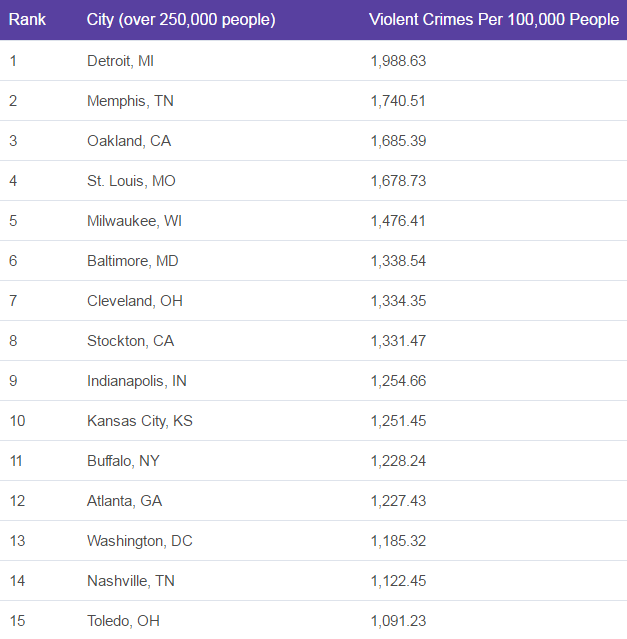This screenshot has height=639, width=627.
Task: Select the Kansas City, KS cell
Action: [x=139, y=421]
